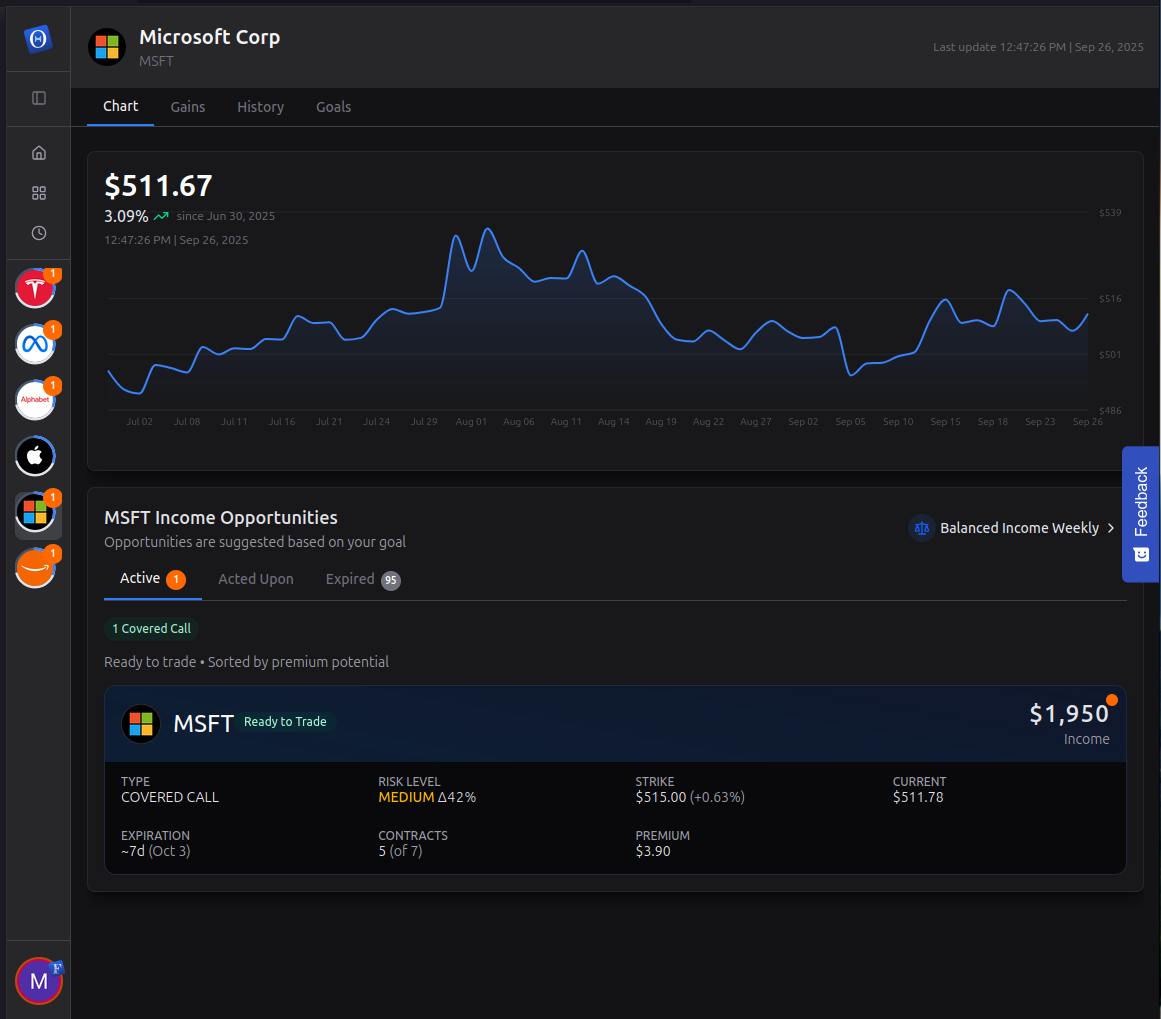
Task: Filter by 1 Covered Call chip
Action: tap(151, 629)
